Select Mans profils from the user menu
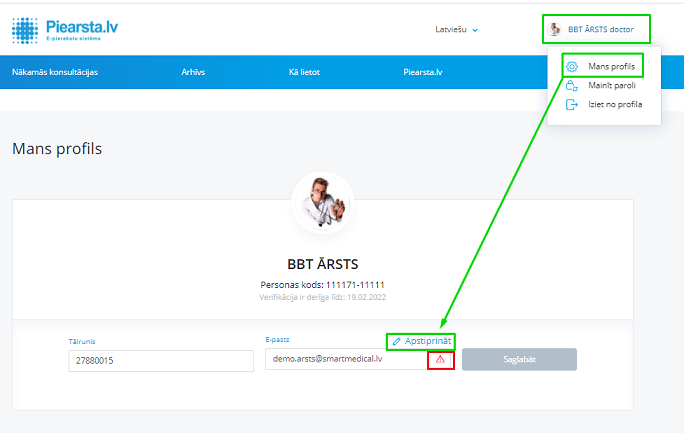Image resolution: width=684 pixels, height=447 pixels. point(611,67)
